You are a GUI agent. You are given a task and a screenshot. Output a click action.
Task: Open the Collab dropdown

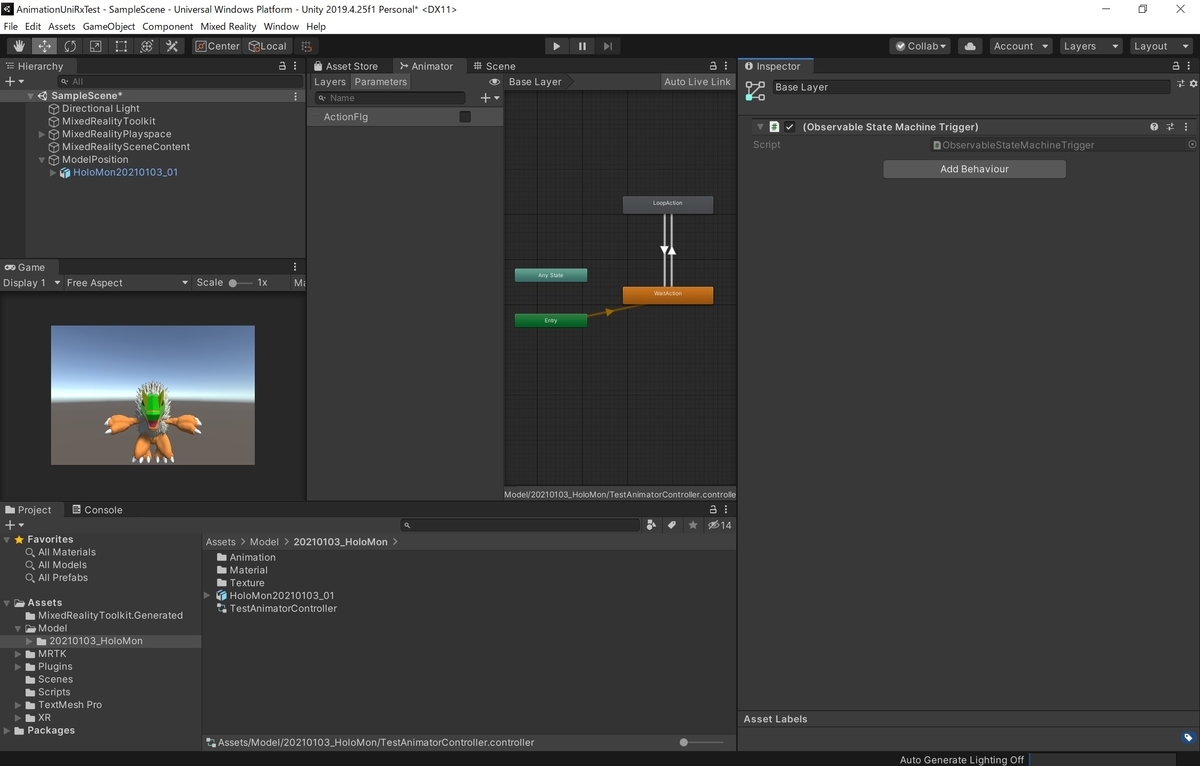[921, 46]
